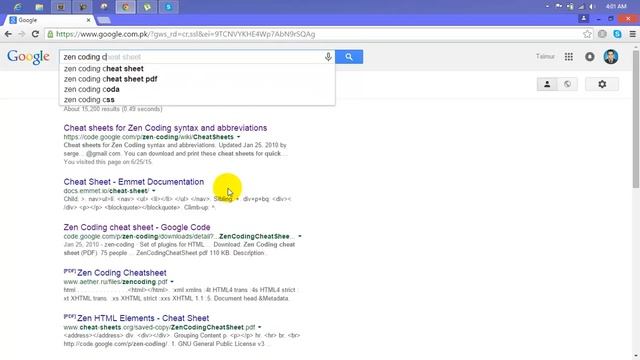640x360 pixels.
Task: Click the Chrome user profile button
Action: (584, 18)
